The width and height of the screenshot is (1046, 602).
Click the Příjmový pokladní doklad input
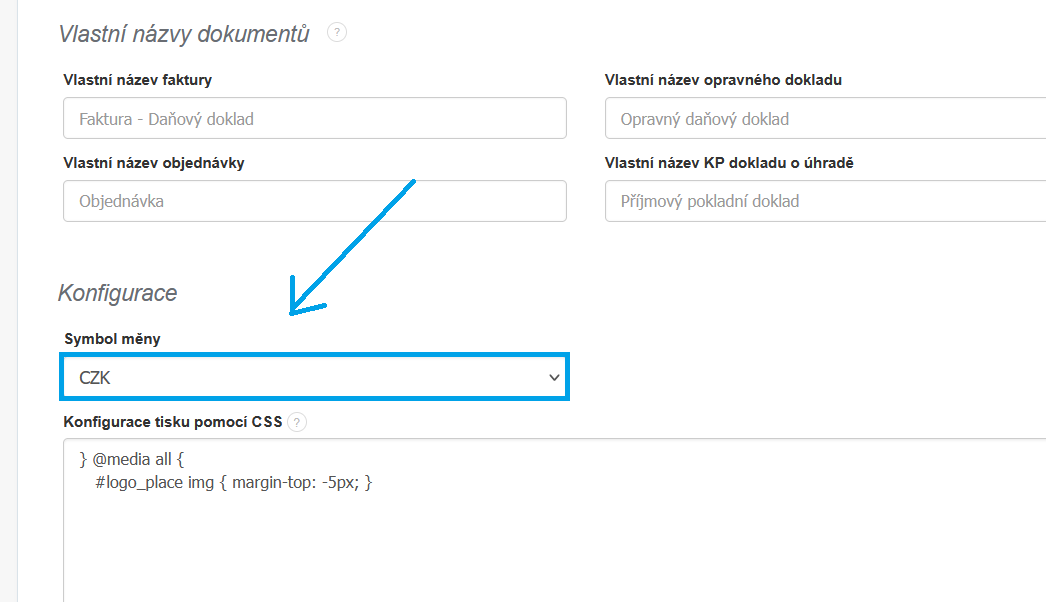[825, 201]
